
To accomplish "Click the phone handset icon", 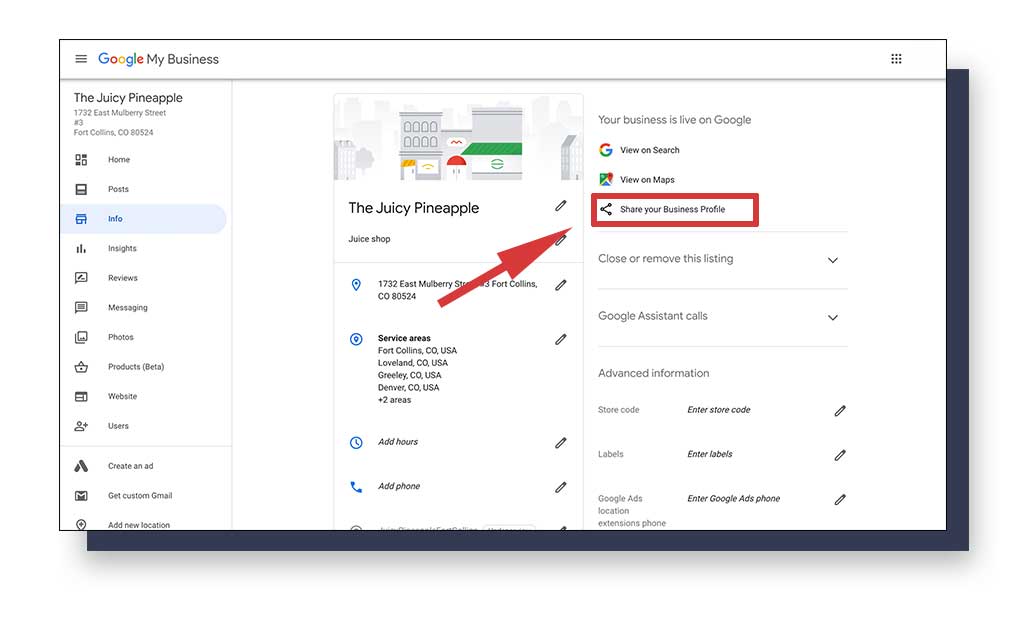I will [356, 487].
